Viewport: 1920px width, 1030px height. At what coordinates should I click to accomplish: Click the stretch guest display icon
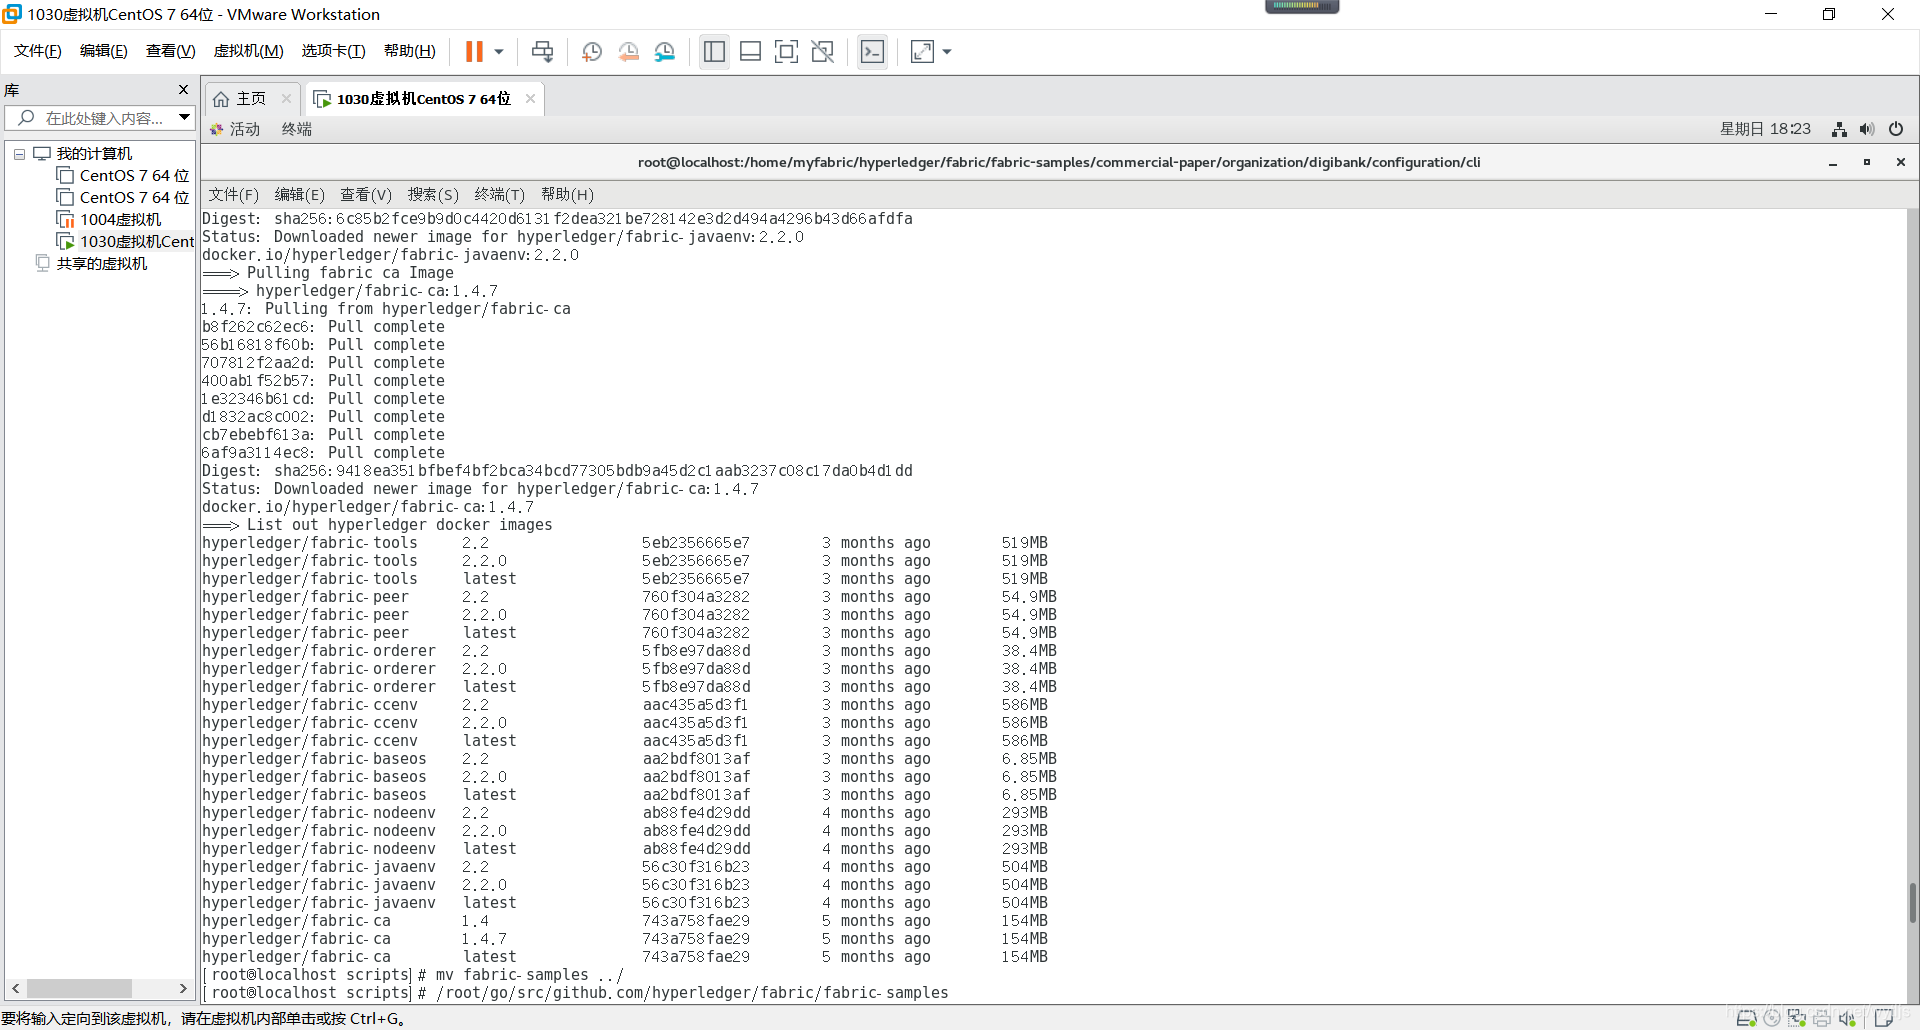pos(922,52)
